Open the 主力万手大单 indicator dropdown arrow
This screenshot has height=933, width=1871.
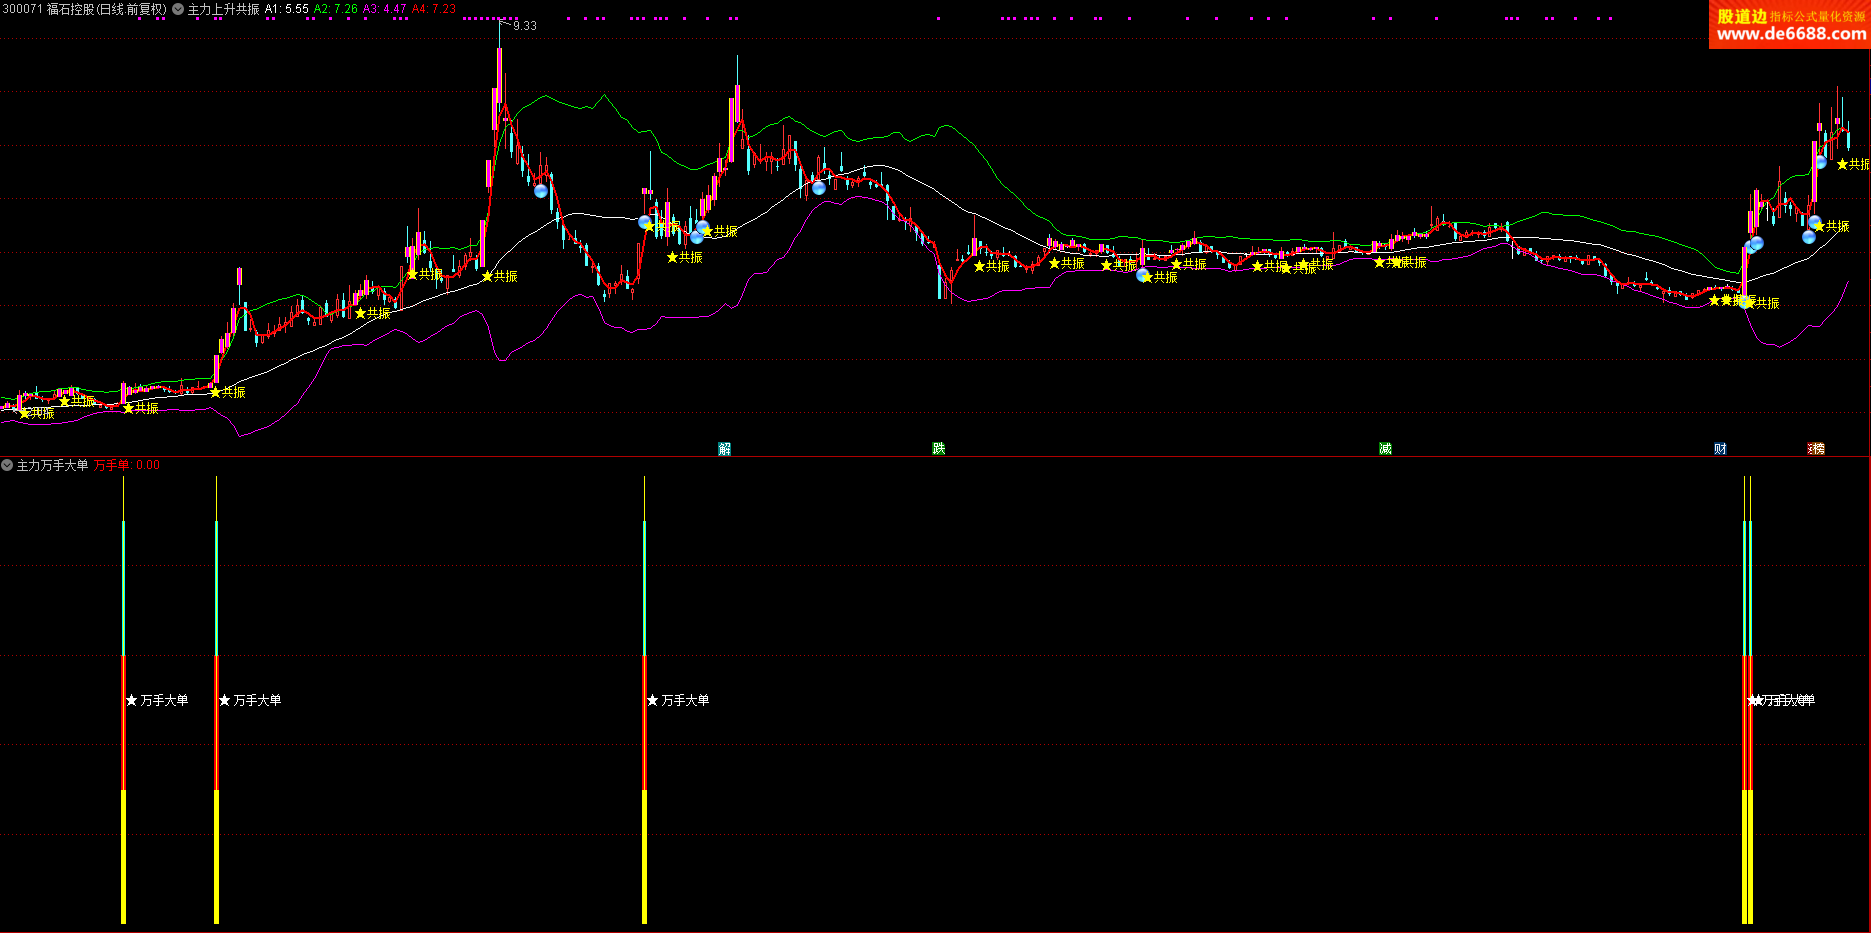pyautogui.click(x=7, y=465)
